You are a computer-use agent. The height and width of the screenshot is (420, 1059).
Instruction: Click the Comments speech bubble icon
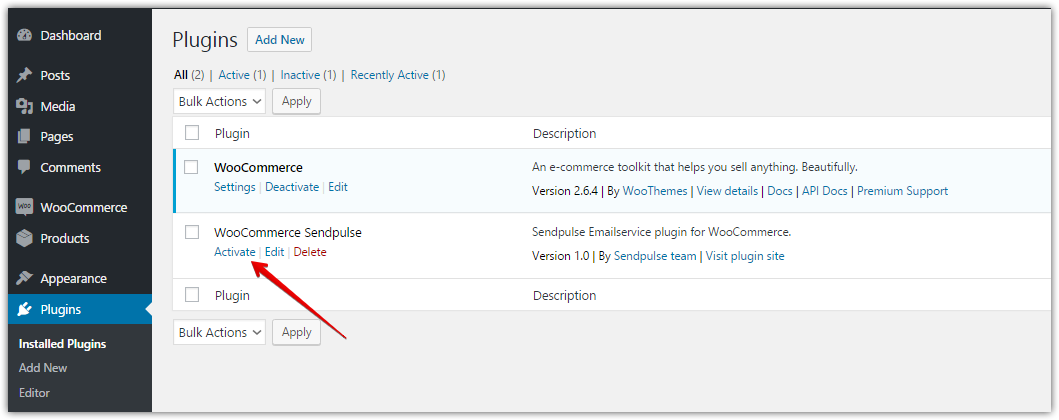coord(25,168)
